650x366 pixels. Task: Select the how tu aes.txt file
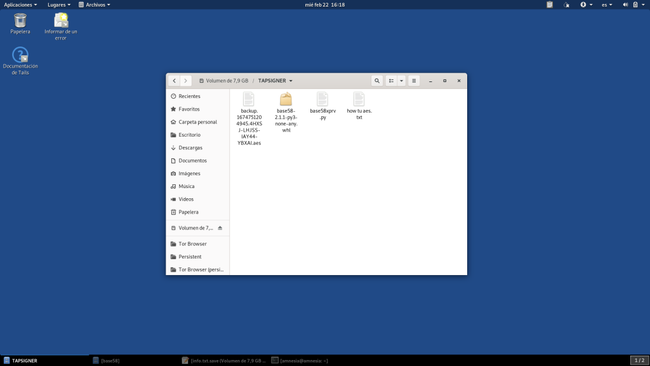point(359,106)
